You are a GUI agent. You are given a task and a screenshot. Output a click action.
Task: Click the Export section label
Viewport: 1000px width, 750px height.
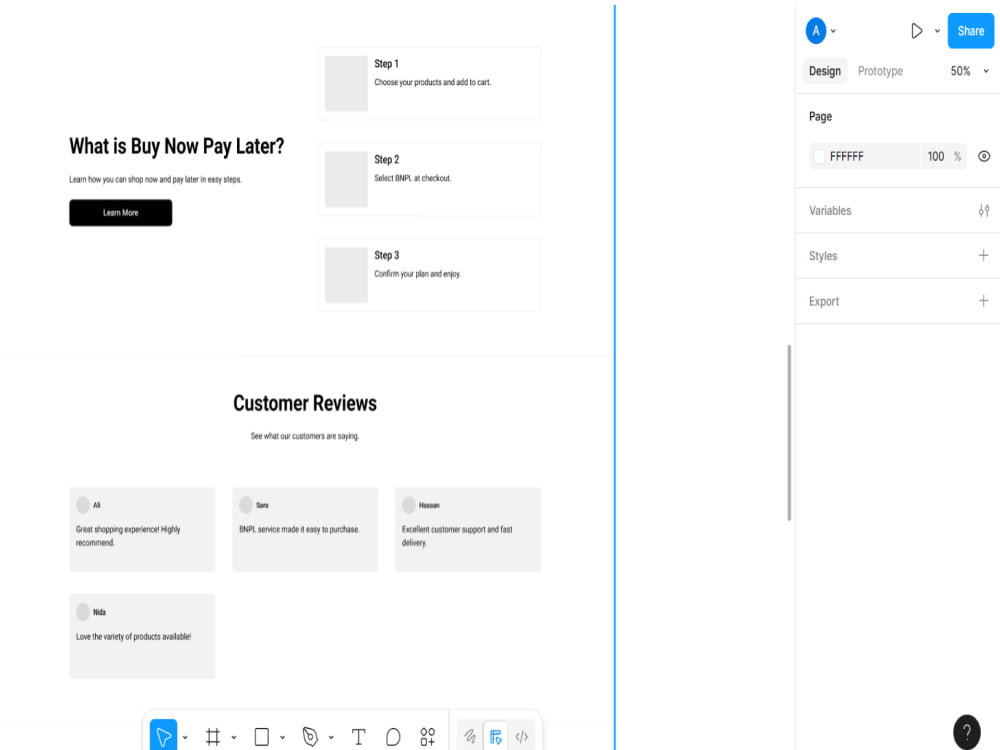point(823,301)
